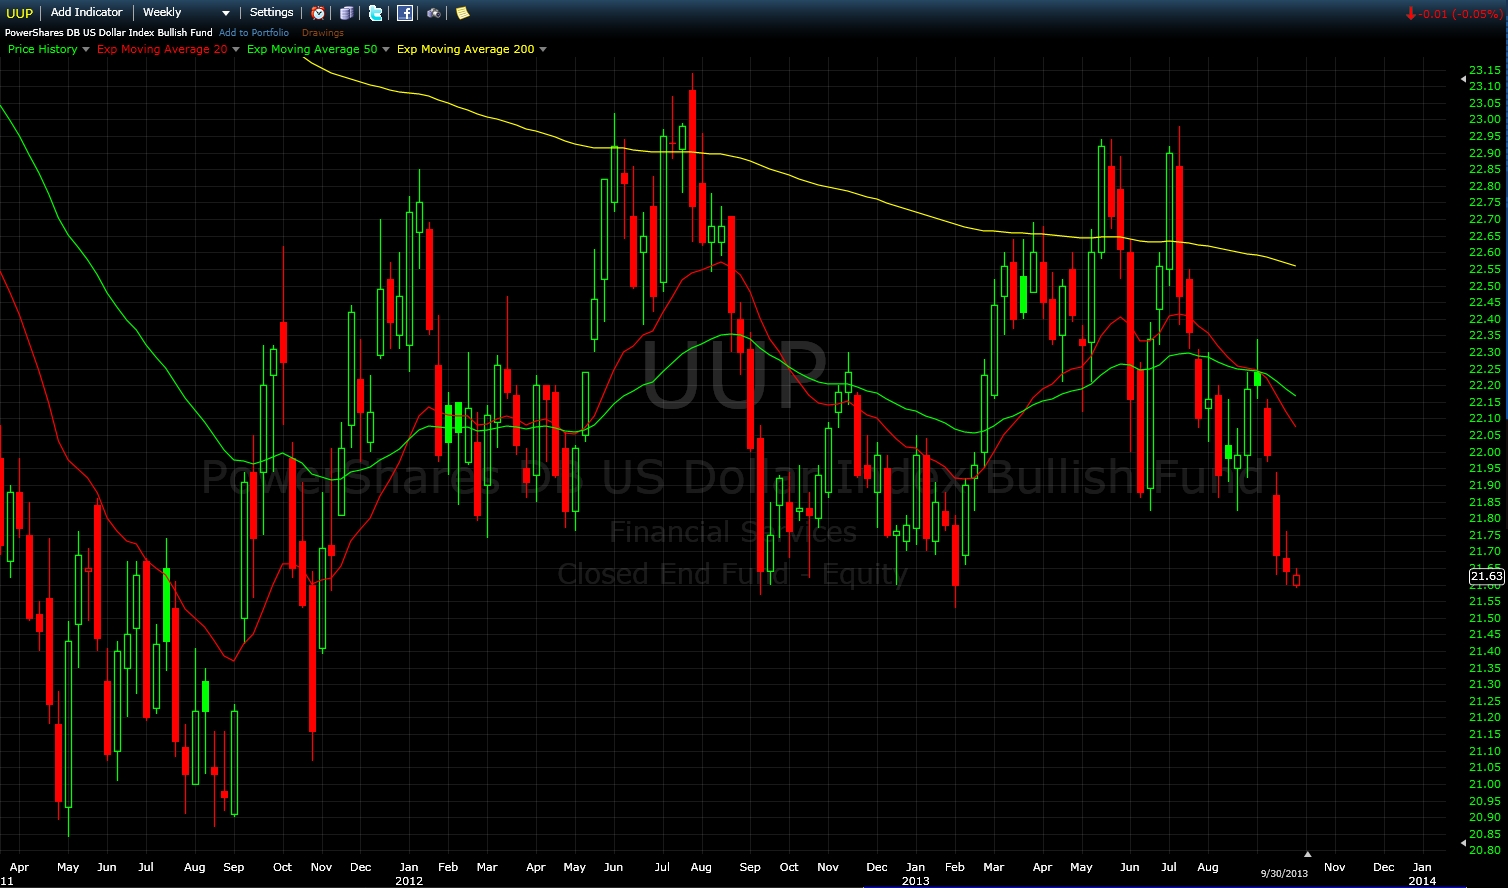
Task: Expand Exp Moving Average 50 dropdown arrow
Action: (386, 49)
